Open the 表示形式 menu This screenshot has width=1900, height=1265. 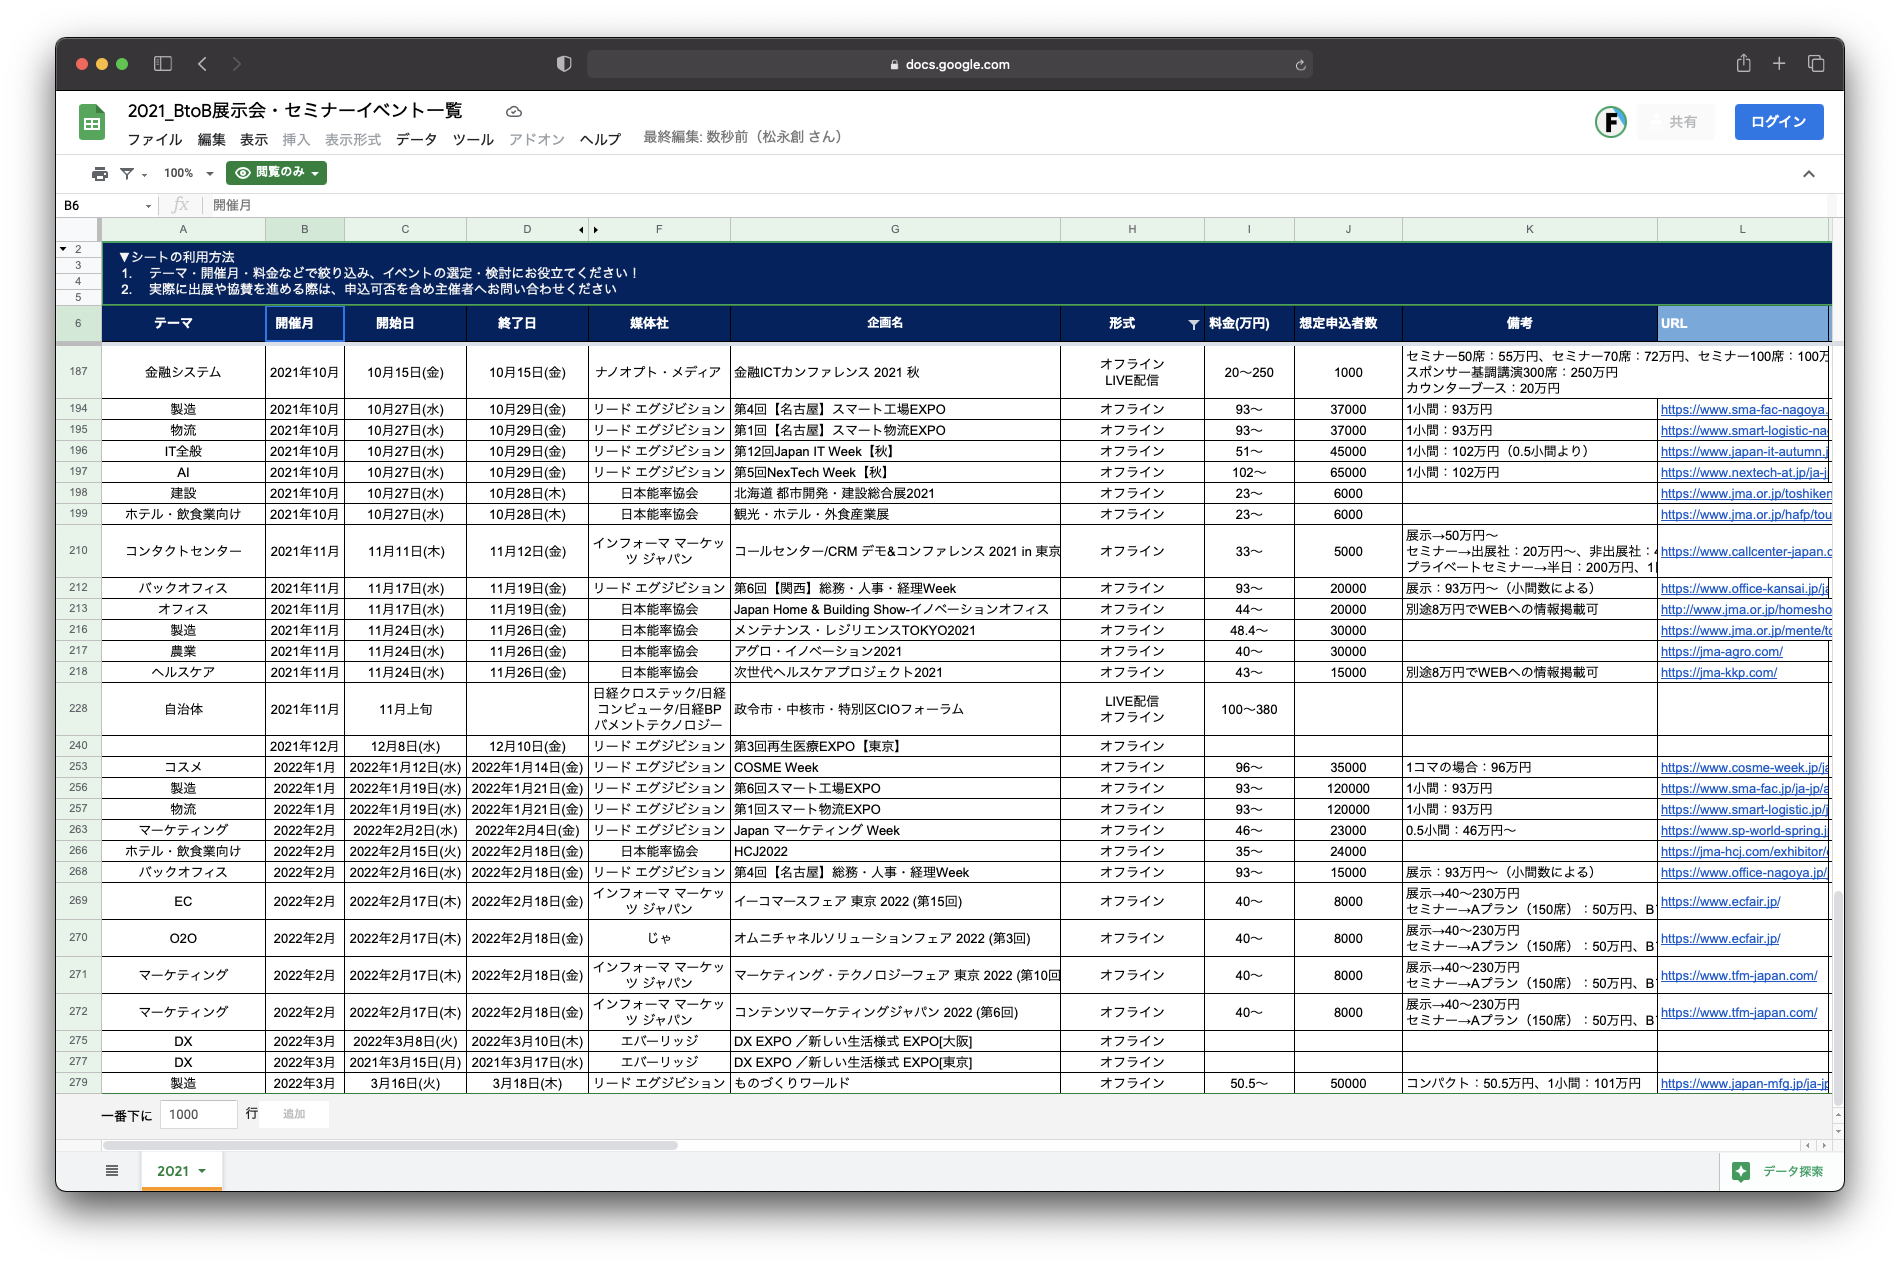[353, 139]
